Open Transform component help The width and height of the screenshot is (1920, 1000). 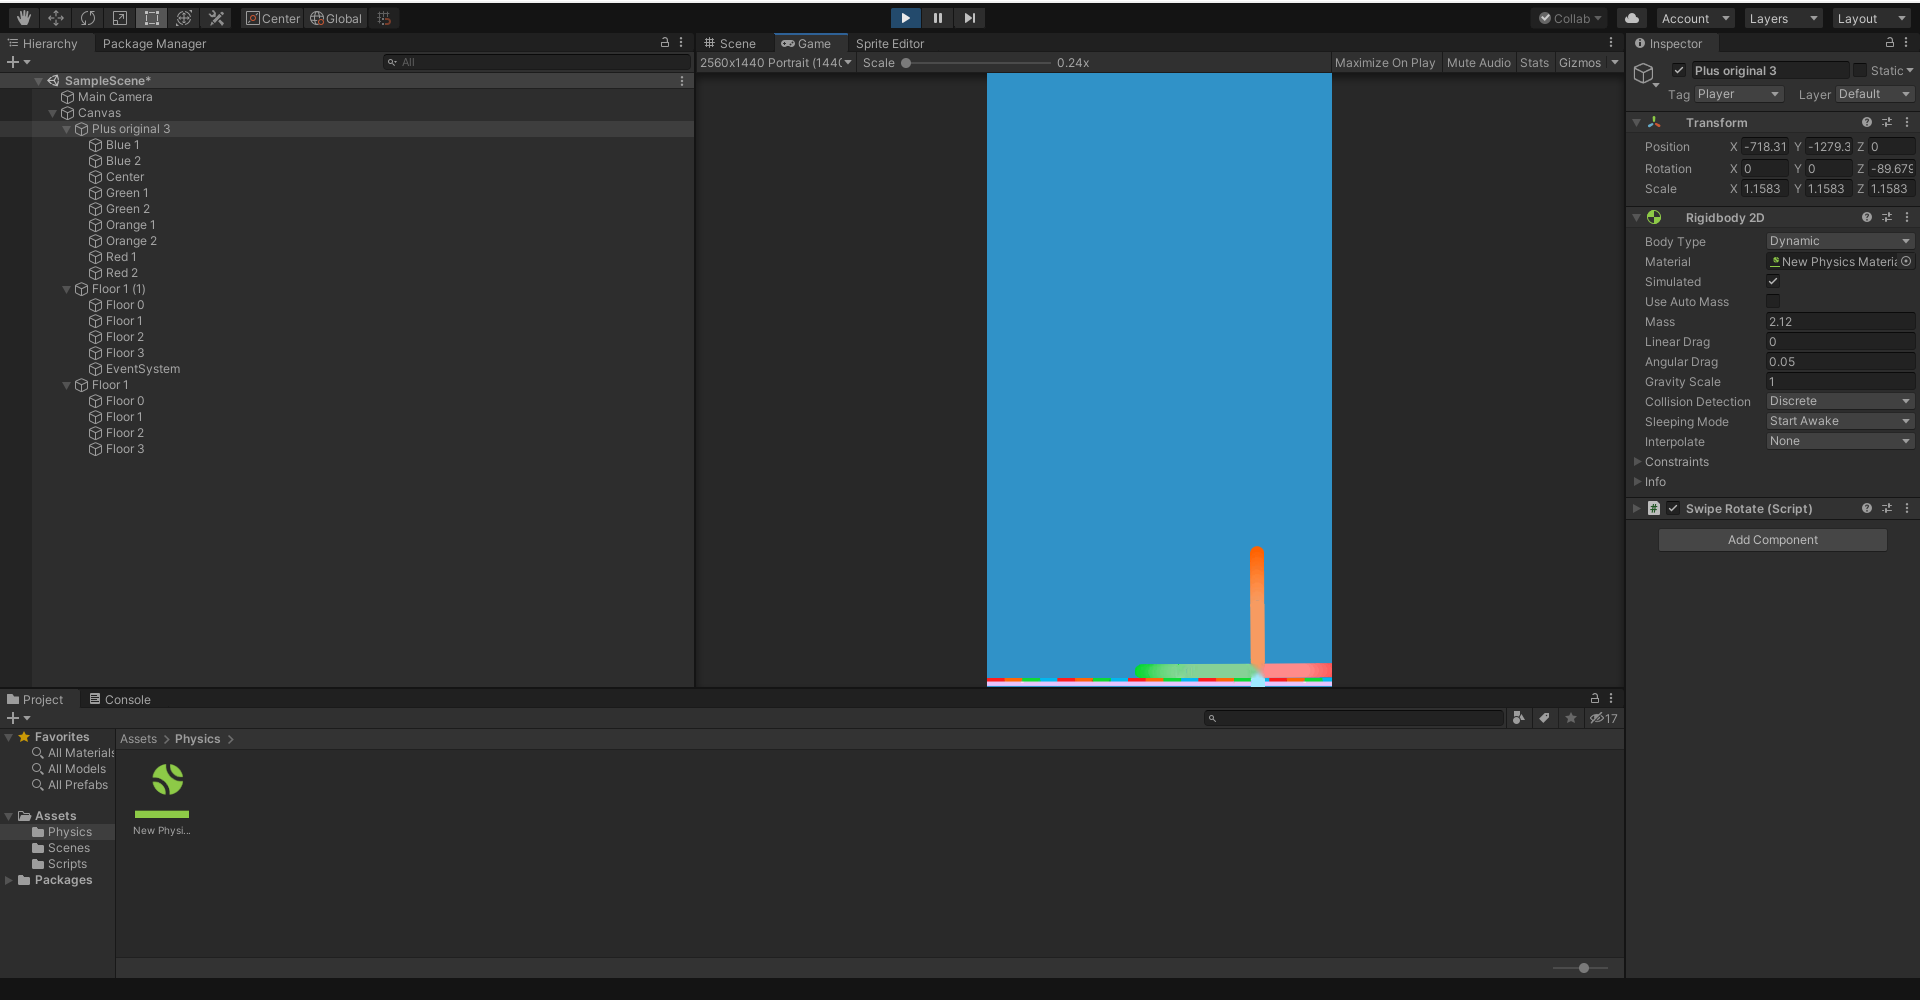tap(1867, 122)
